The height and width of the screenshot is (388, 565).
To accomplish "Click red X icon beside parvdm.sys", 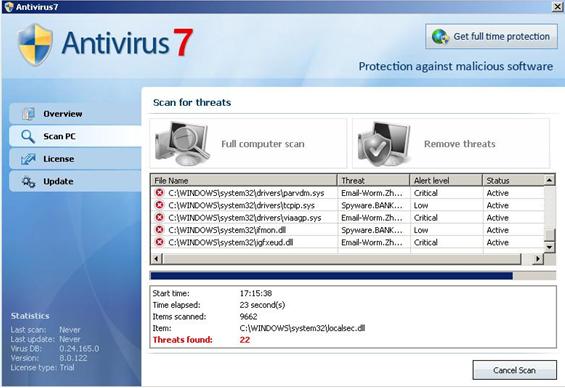I will click(159, 193).
